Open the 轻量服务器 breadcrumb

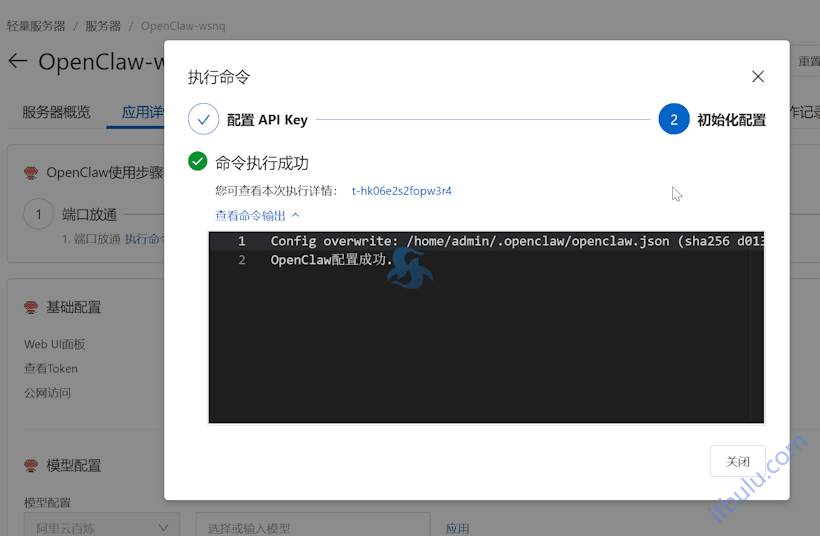coord(36,26)
